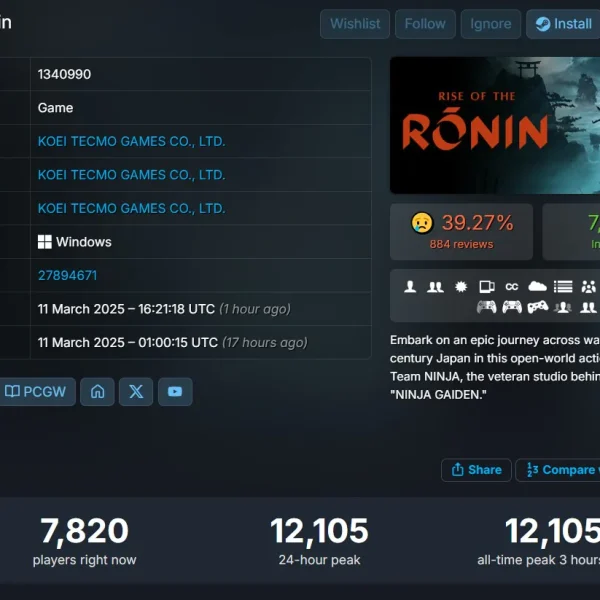This screenshot has width=600, height=600.
Task: Open the homepage link with house icon
Action: pyautogui.click(x=97, y=391)
